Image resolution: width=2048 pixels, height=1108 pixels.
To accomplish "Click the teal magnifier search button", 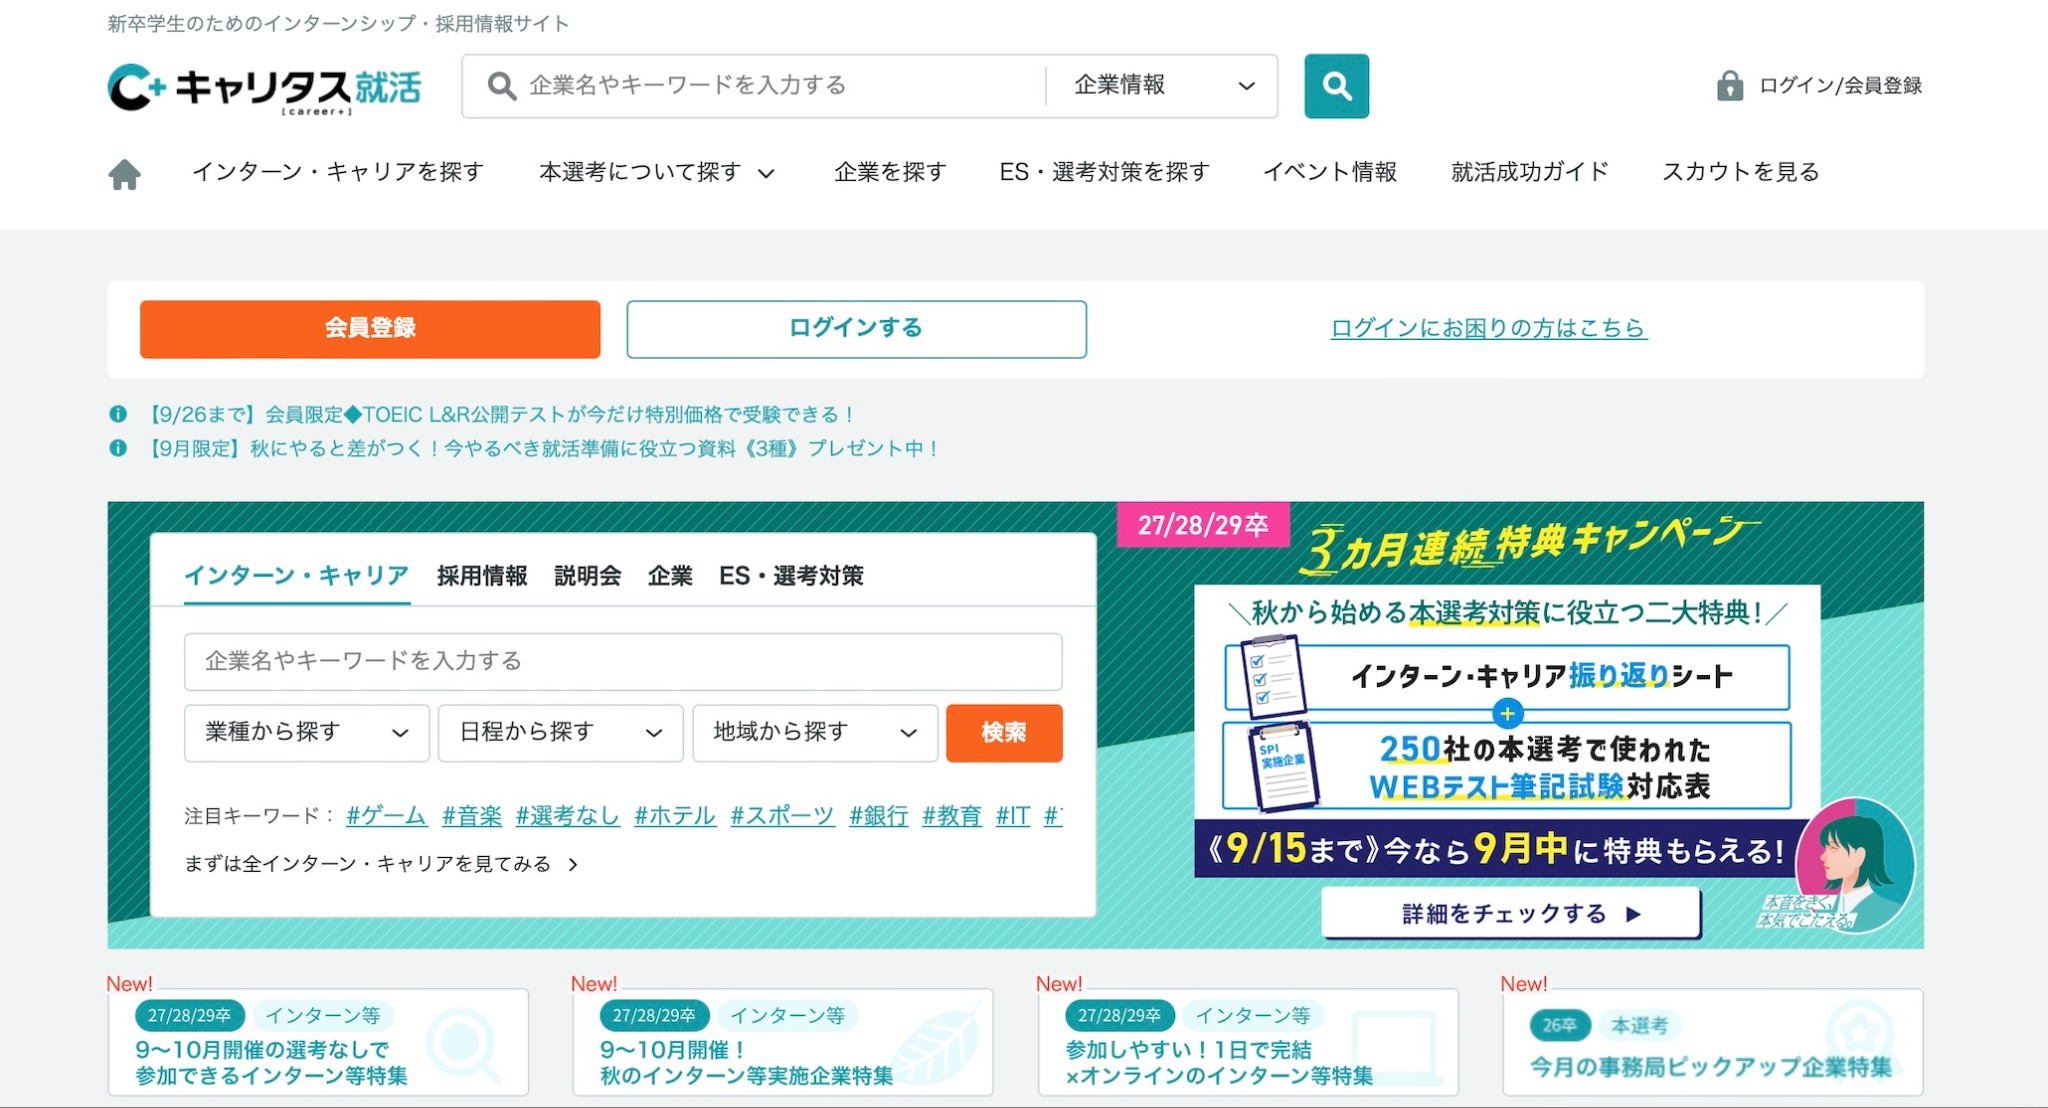I will (x=1336, y=86).
